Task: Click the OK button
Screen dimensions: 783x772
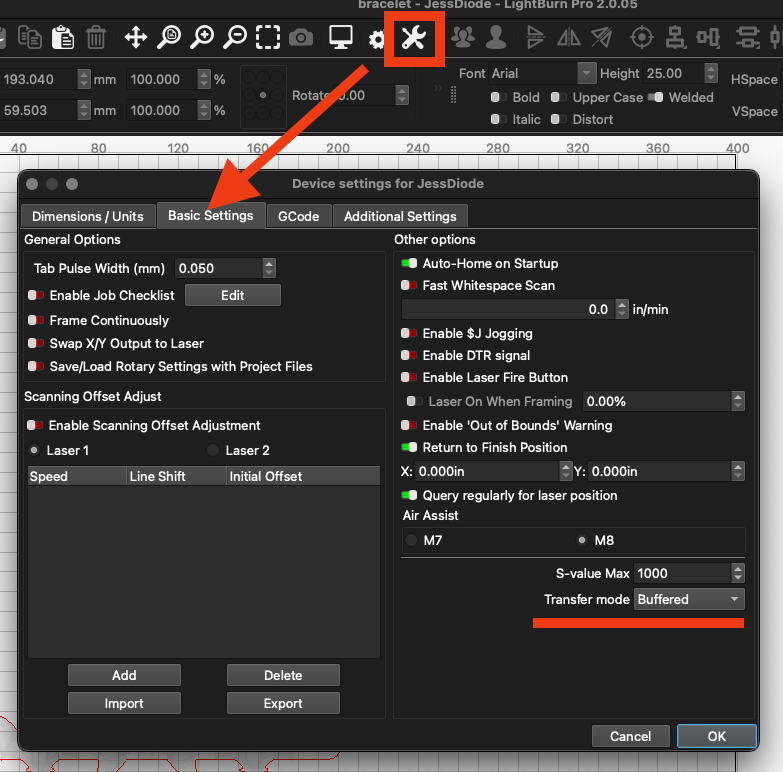Action: [x=716, y=736]
